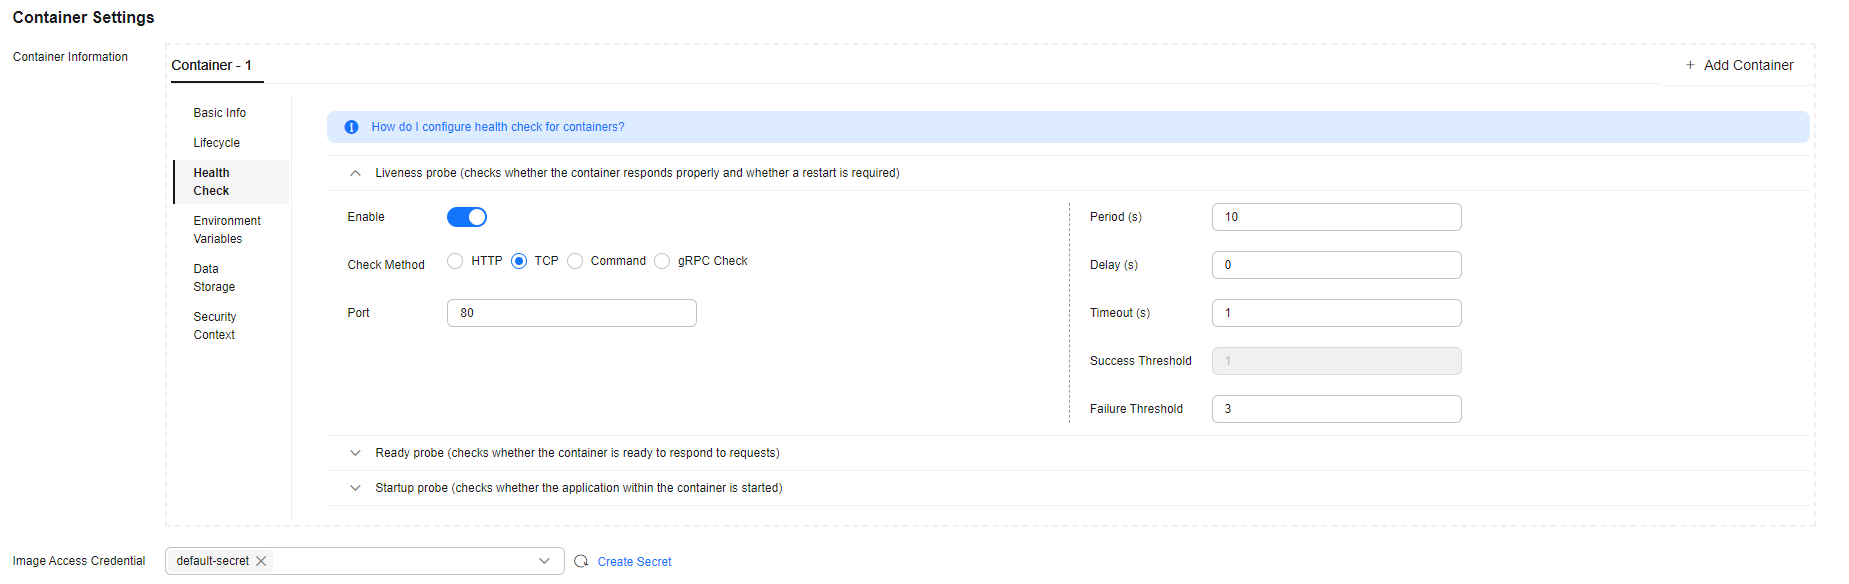Viewport: 1849px width, 584px height.
Task: Click the Port input field
Action: (572, 313)
